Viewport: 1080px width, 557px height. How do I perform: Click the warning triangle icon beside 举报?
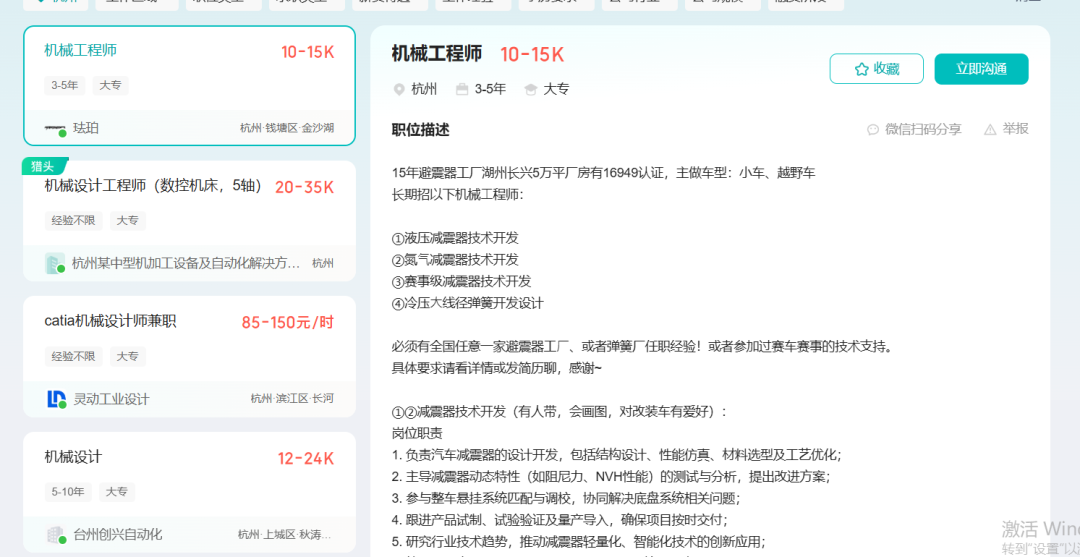pos(990,129)
